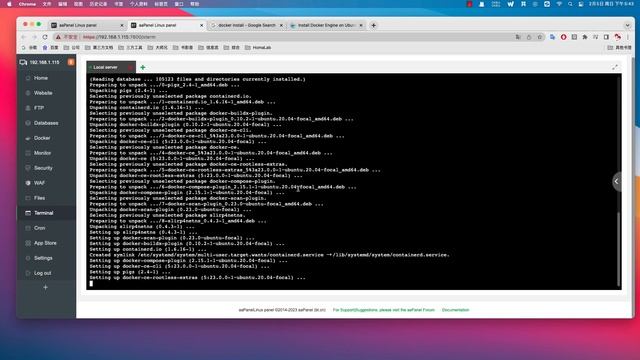Click the Chrome profile avatar
The width and height of the screenshot is (640, 360).
(x=618, y=37)
